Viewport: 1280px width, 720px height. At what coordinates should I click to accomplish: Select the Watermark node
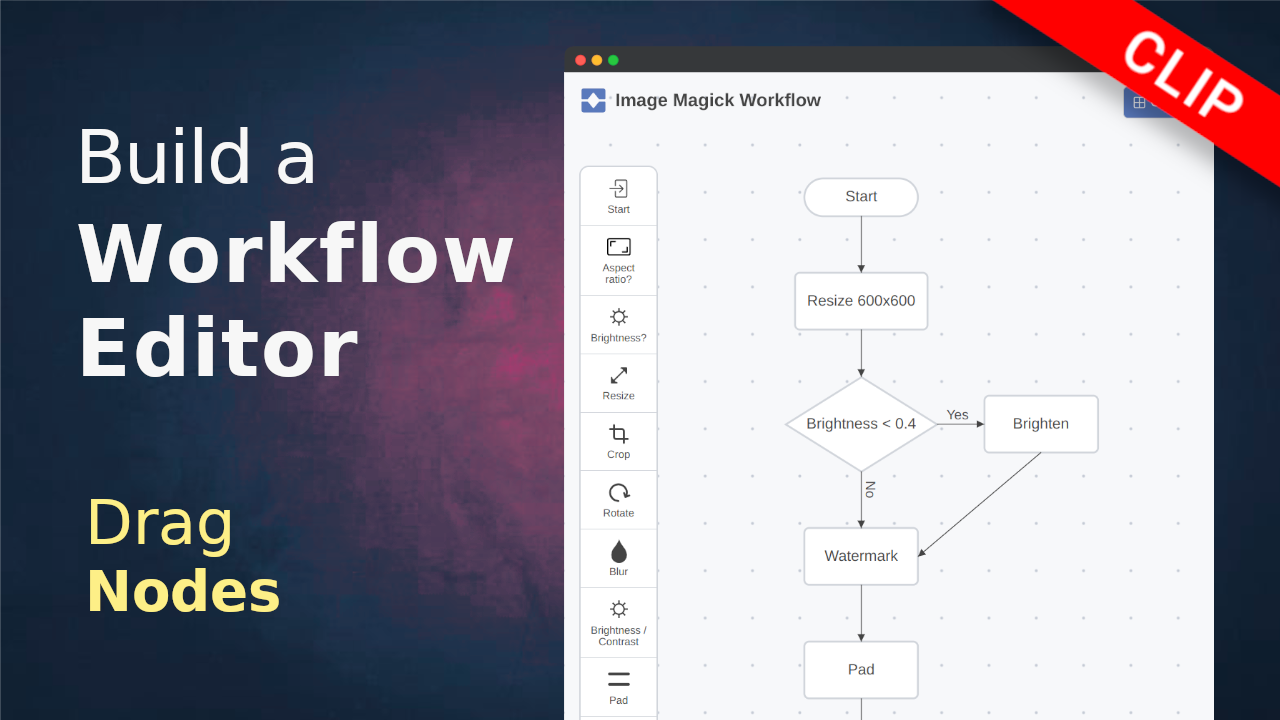click(x=860, y=556)
